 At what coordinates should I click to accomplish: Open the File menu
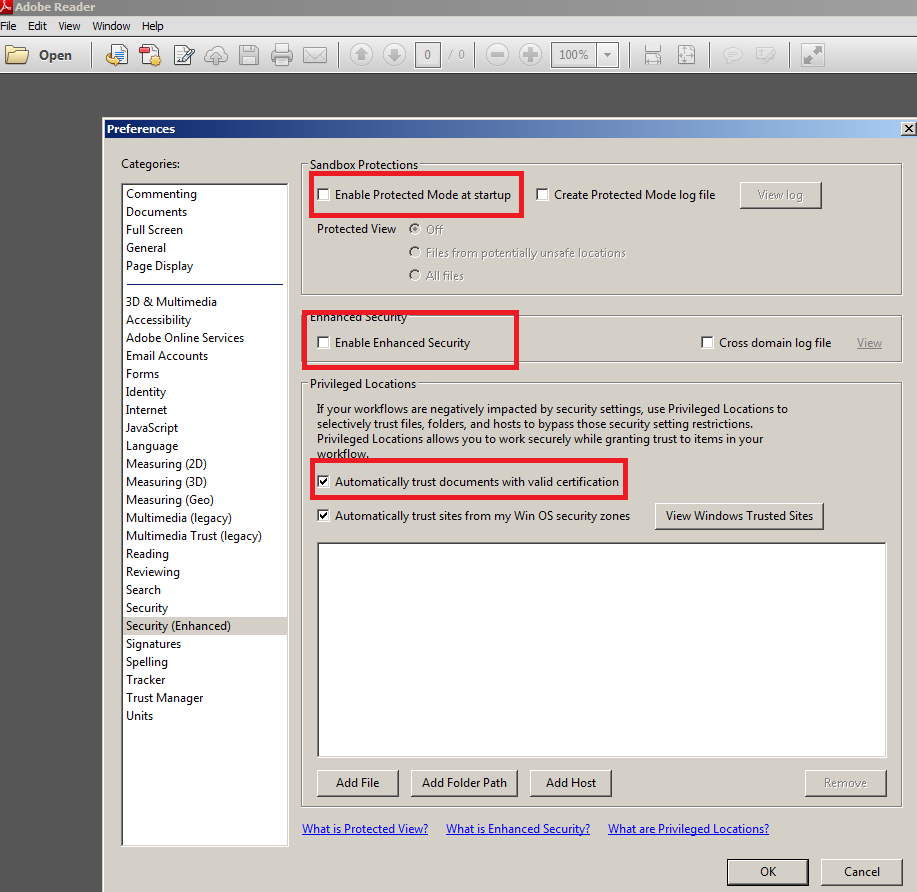tap(8, 26)
